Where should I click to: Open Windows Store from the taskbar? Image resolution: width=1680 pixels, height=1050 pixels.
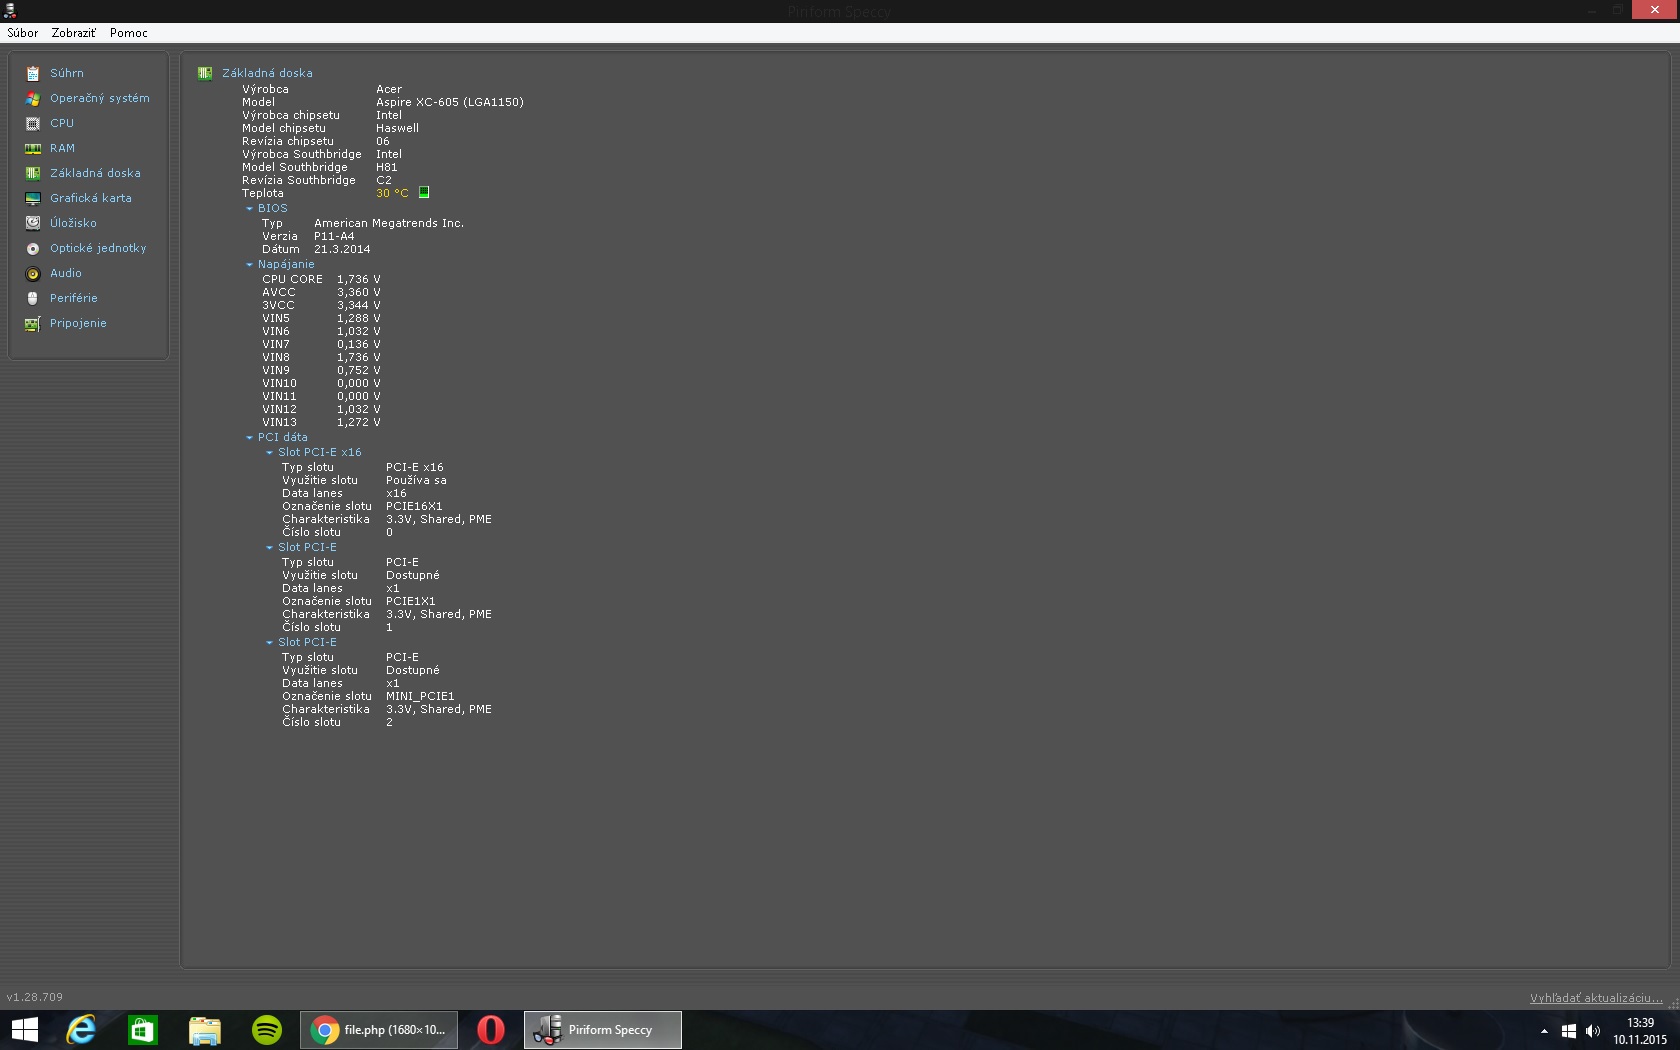click(x=143, y=1030)
